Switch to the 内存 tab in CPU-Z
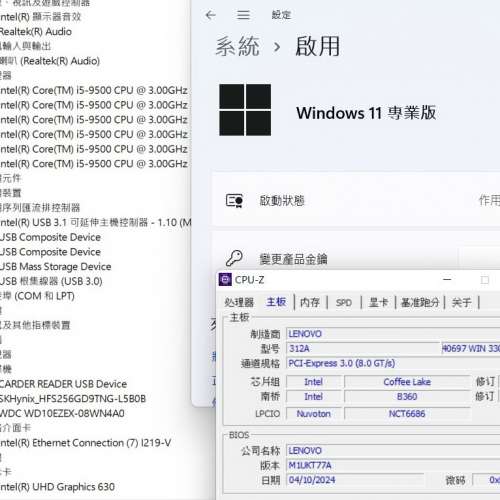This screenshot has width=500, height=500. pyautogui.click(x=310, y=302)
